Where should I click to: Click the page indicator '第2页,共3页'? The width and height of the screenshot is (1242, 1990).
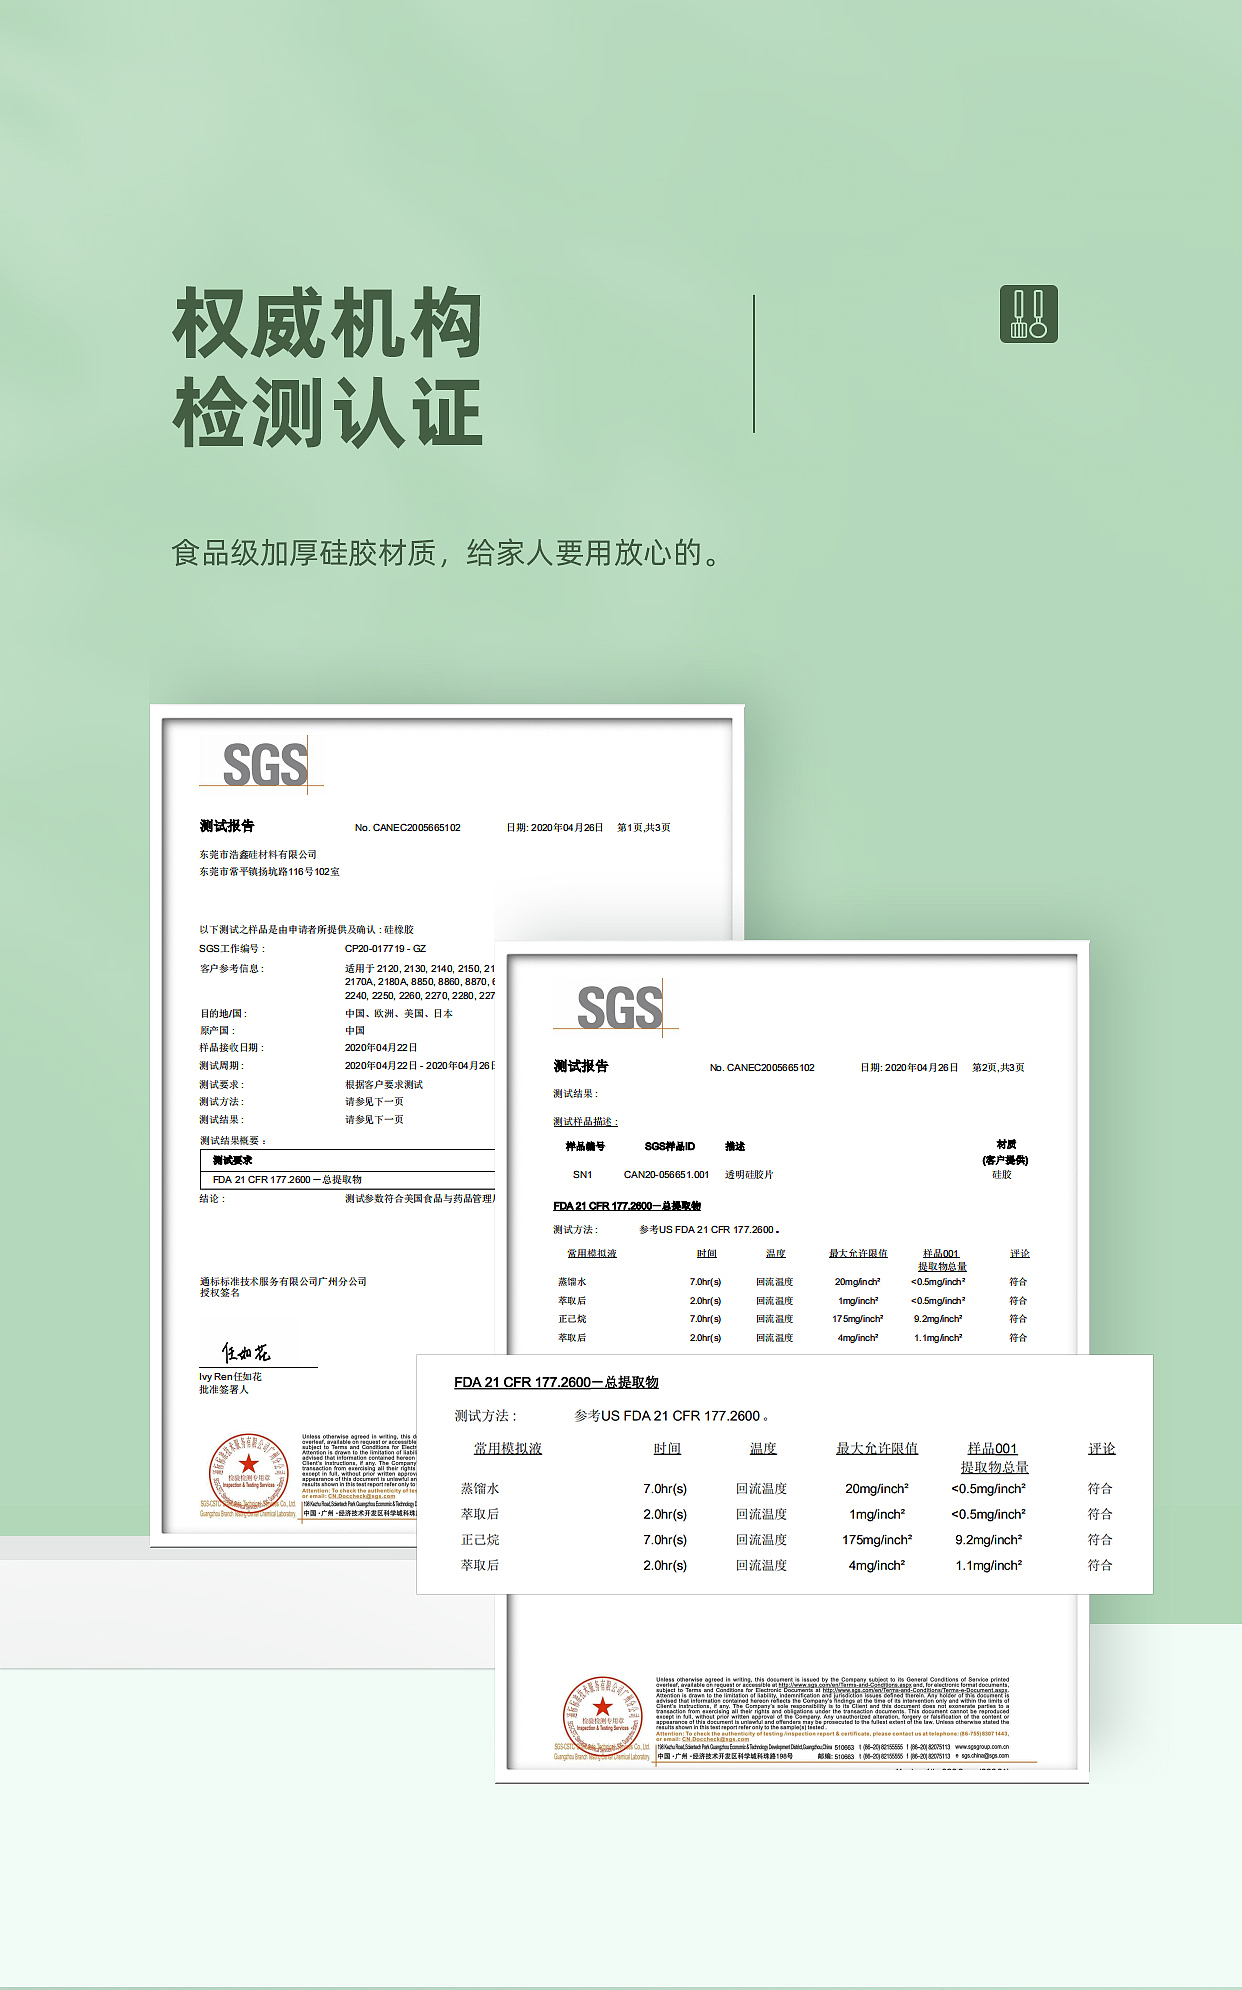coord(998,1068)
